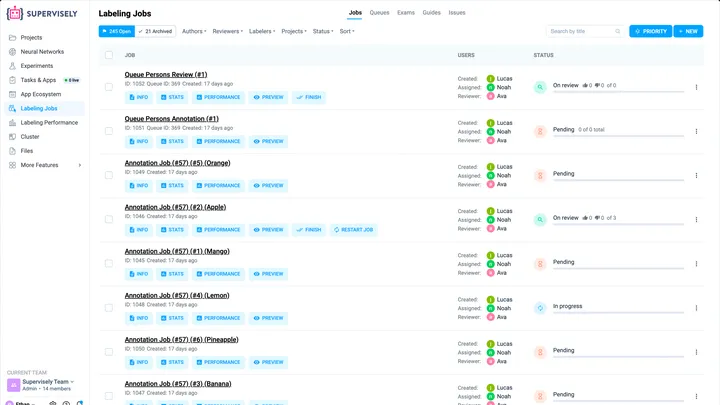The width and height of the screenshot is (720, 405).
Task: Select the Queue Persons Annotation job checkbox
Action: click(109, 131)
